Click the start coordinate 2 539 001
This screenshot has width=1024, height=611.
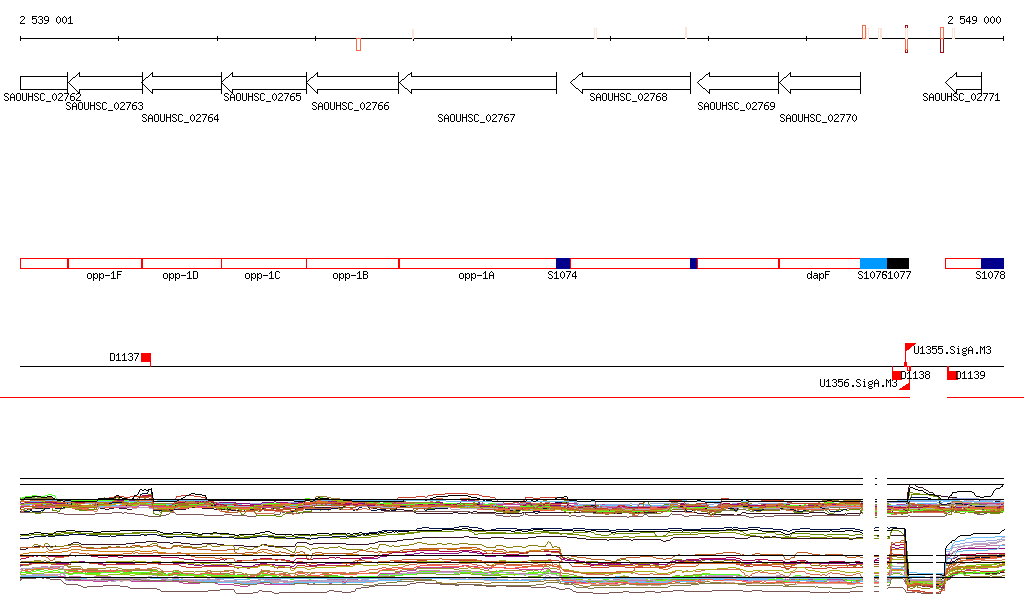click(46, 20)
